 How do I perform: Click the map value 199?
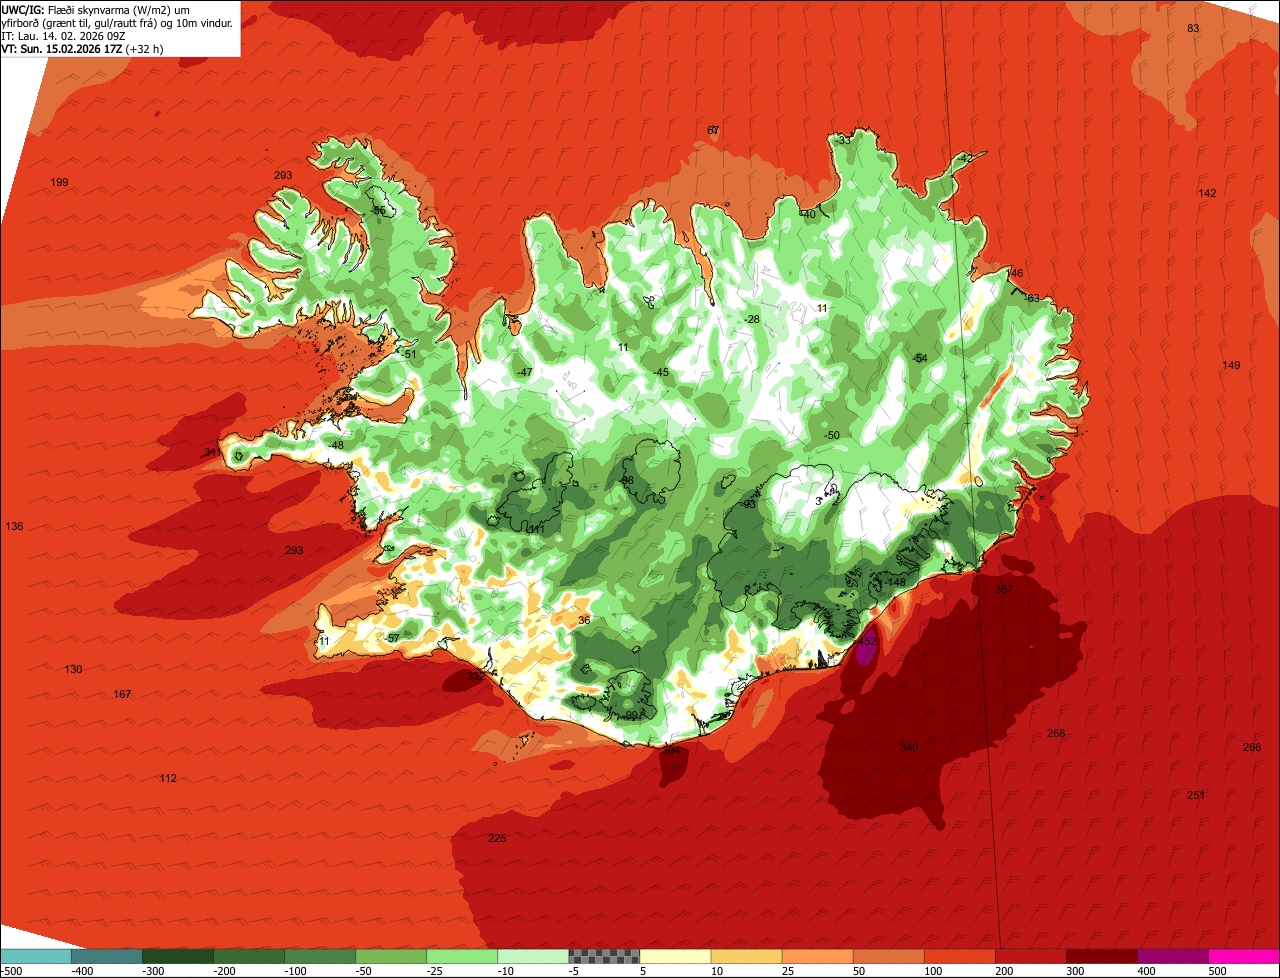(59, 182)
